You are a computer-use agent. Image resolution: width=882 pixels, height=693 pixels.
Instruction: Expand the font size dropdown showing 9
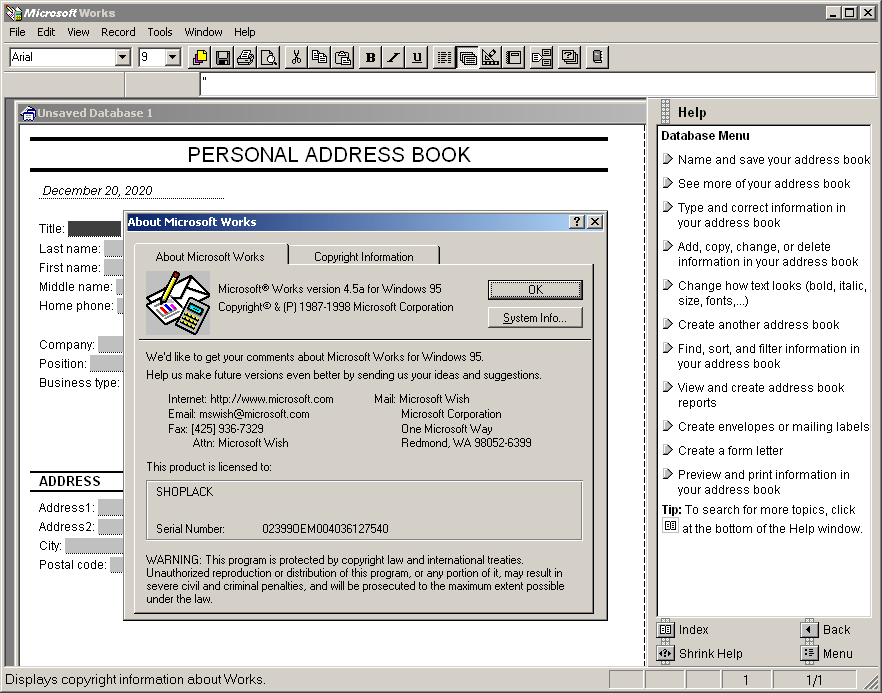coord(172,57)
